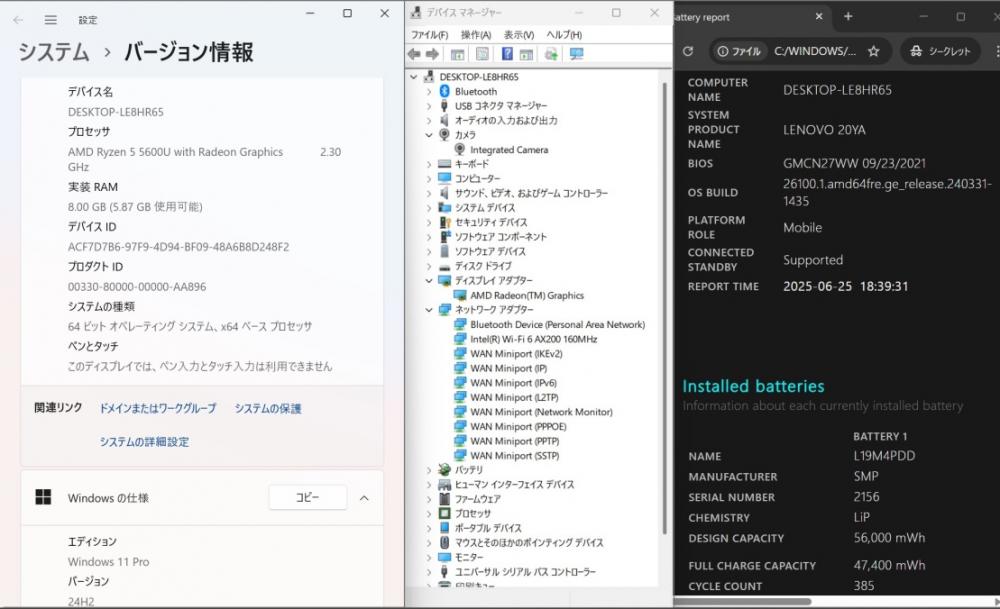Open the ヘルプ(H) menu in Device Manager
1000x609 pixels.
[x=564, y=34]
